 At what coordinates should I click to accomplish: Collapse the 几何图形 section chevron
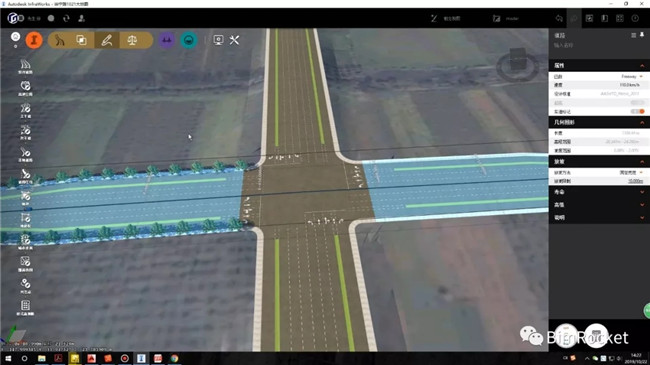642,122
